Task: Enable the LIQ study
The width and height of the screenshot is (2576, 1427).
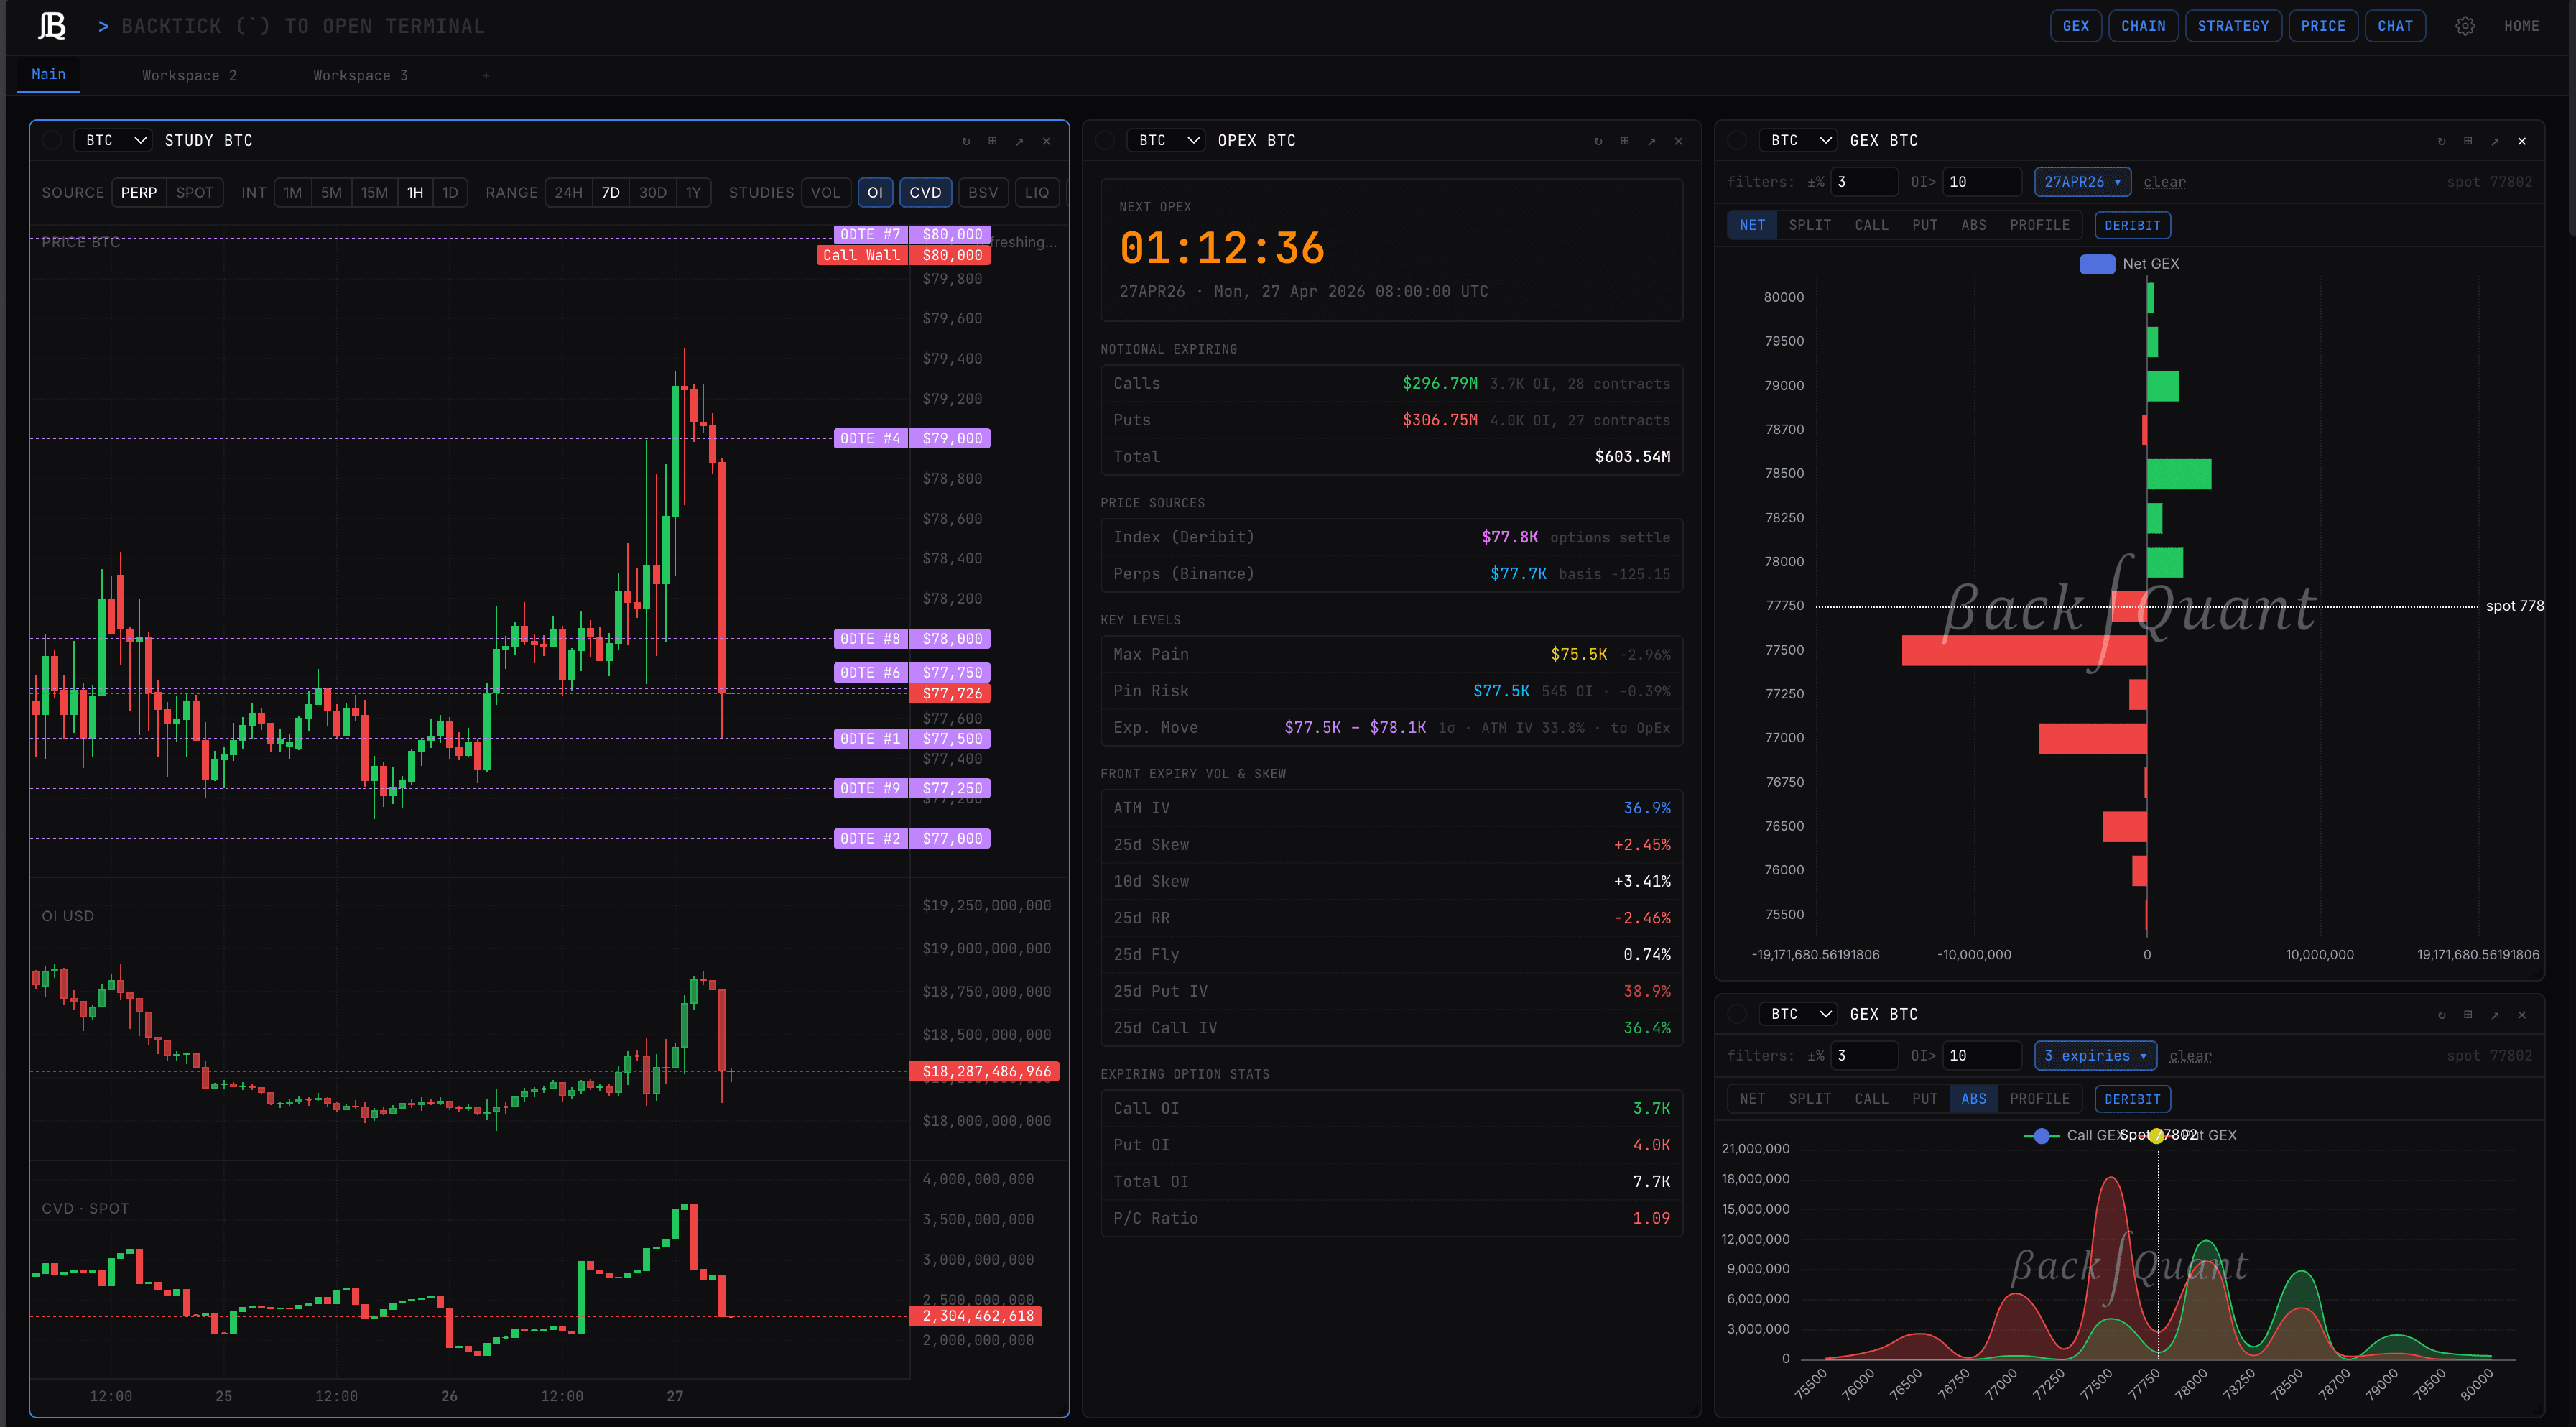Action: pyautogui.click(x=1037, y=193)
